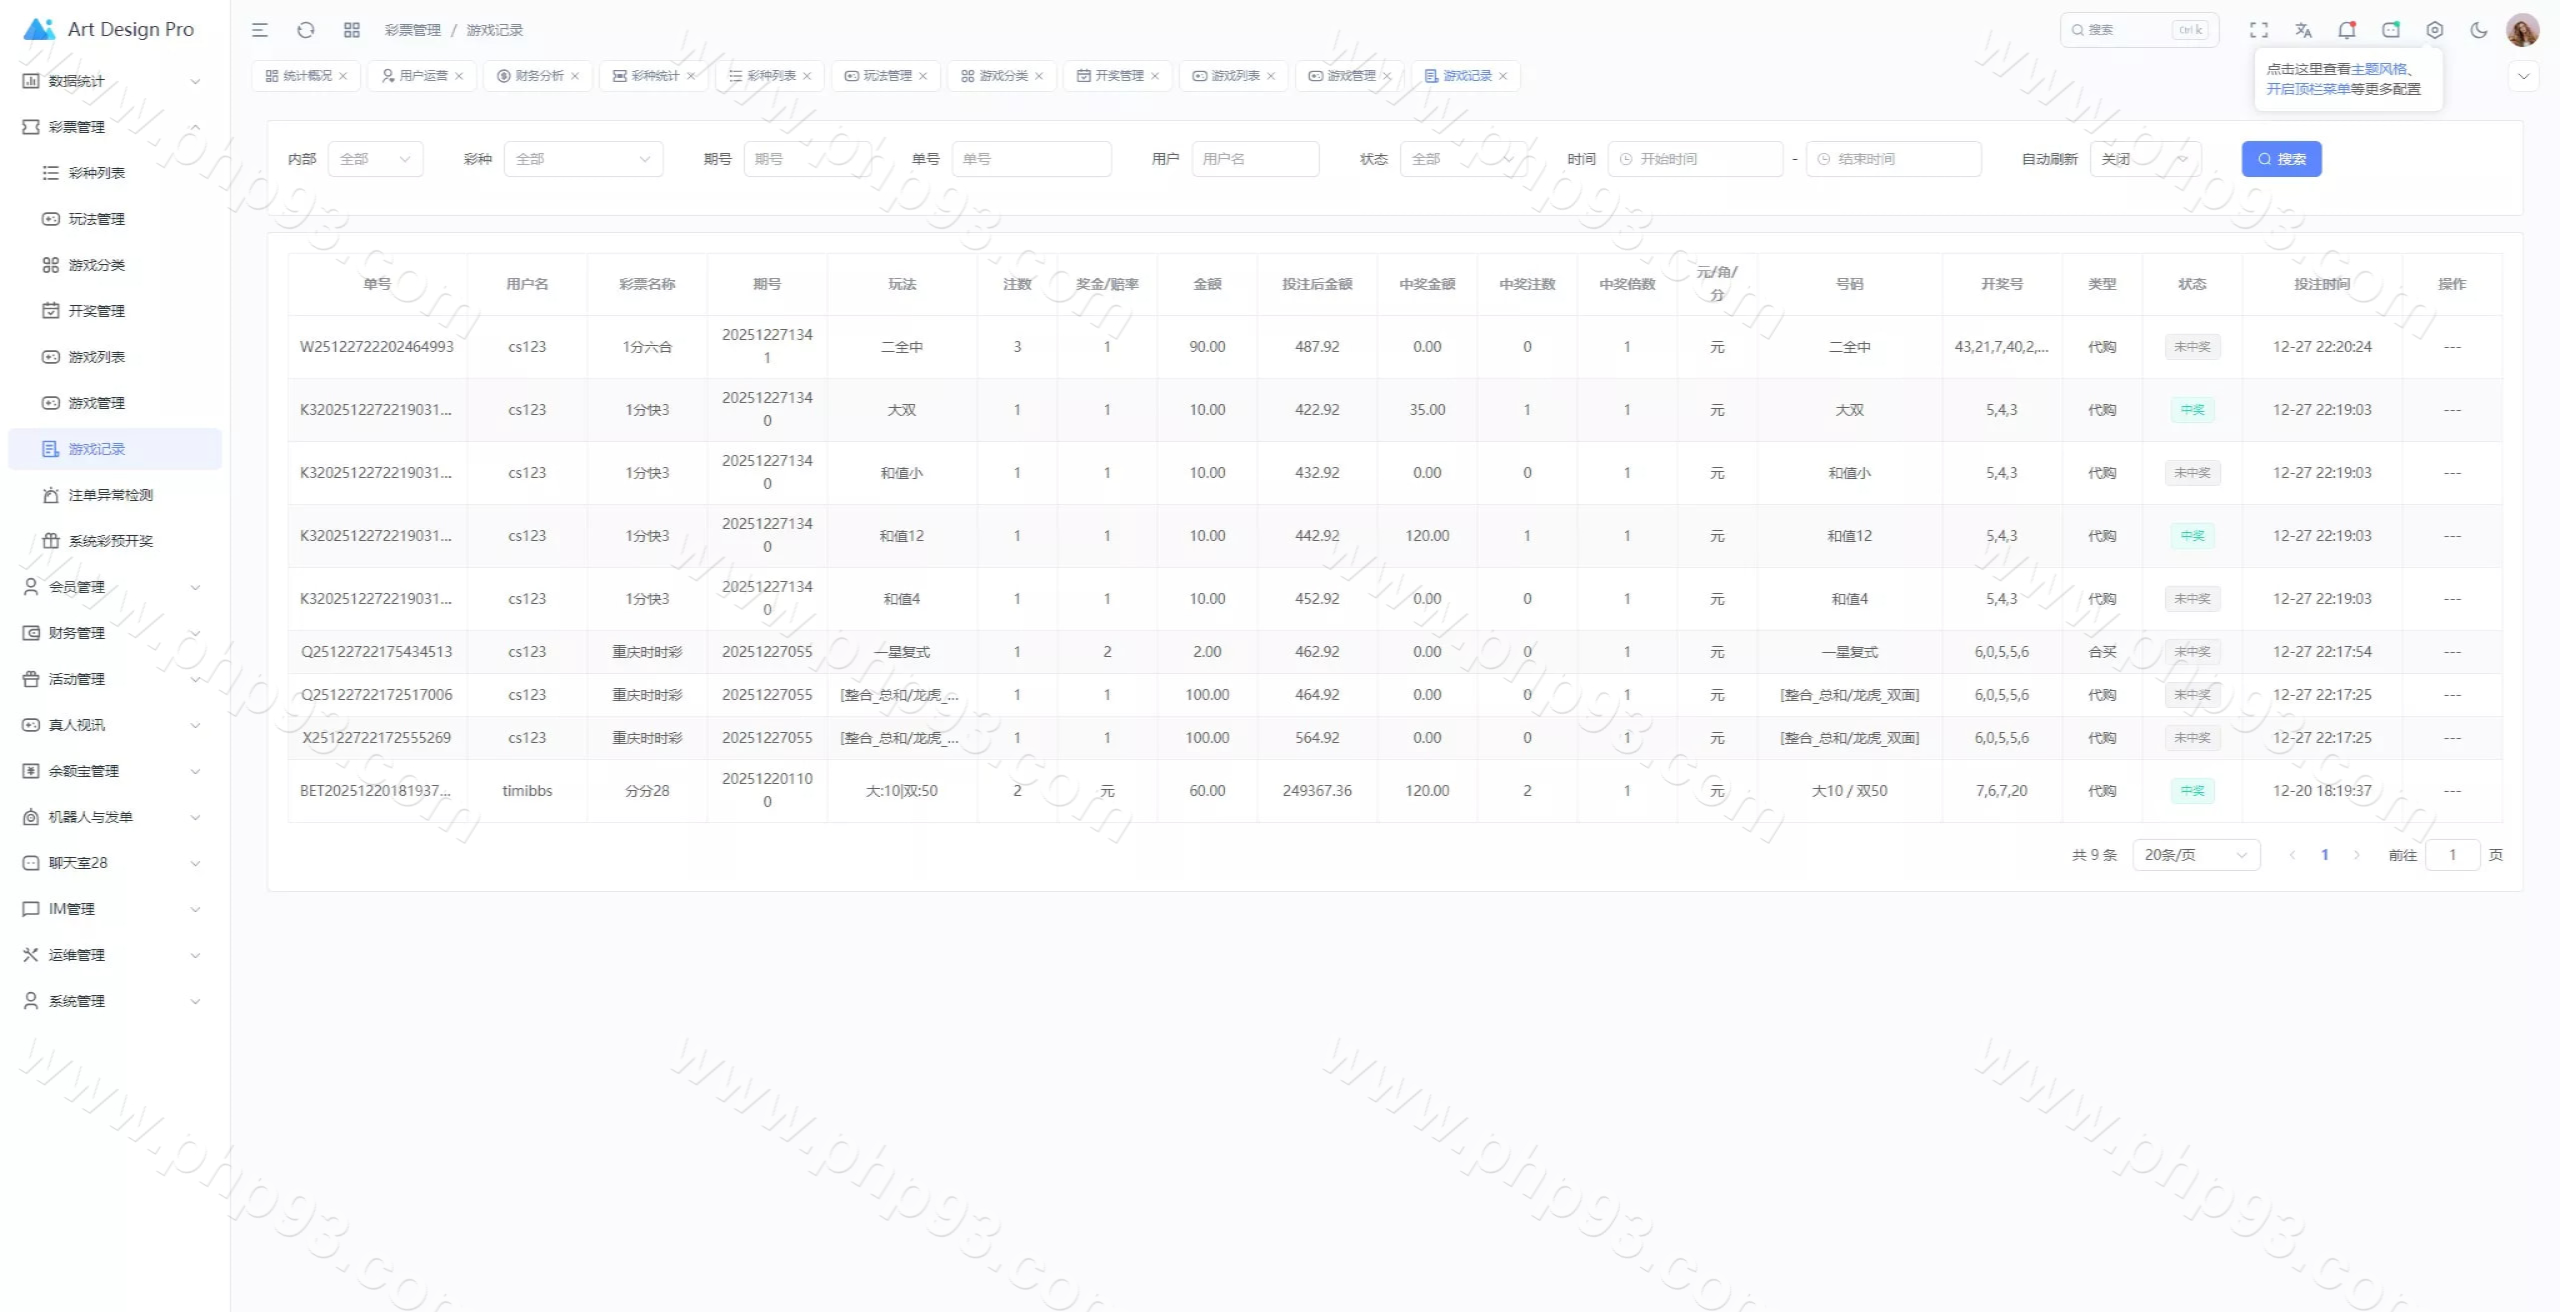Open the 自动刷新 dropdown showing 关闭
The width and height of the screenshot is (2560, 1312).
[x=2144, y=159]
